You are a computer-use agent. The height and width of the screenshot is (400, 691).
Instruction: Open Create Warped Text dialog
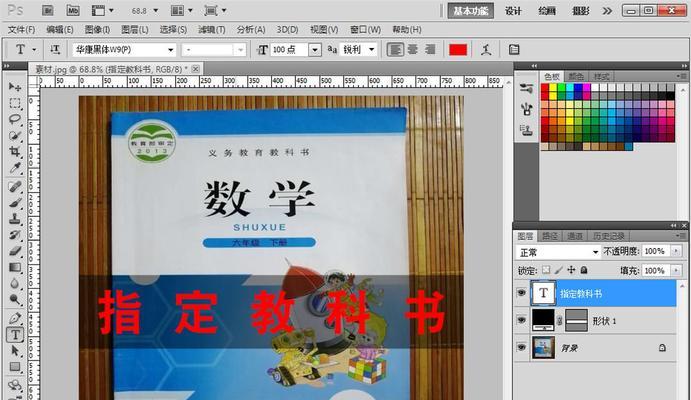coord(487,50)
